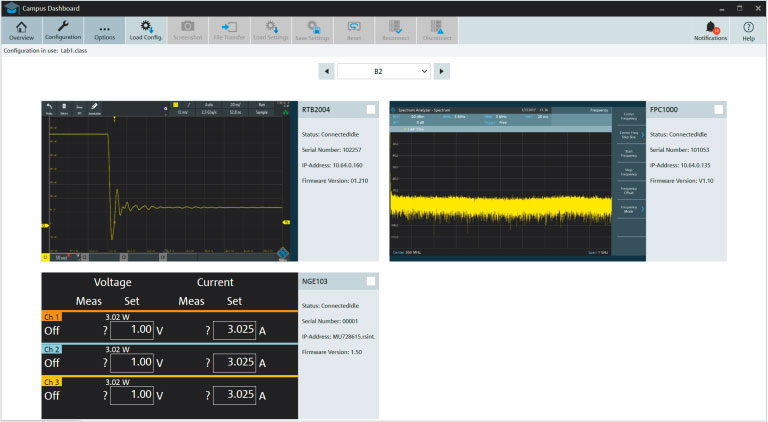Tick the FPC1000 instrument checkbox
The image size is (768, 422).
click(x=718, y=110)
